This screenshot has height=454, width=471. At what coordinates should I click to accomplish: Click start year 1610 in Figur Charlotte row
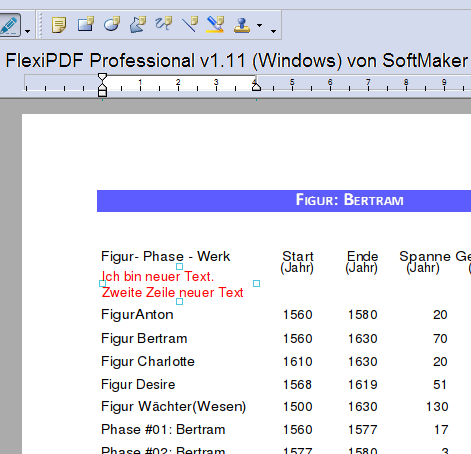click(297, 362)
